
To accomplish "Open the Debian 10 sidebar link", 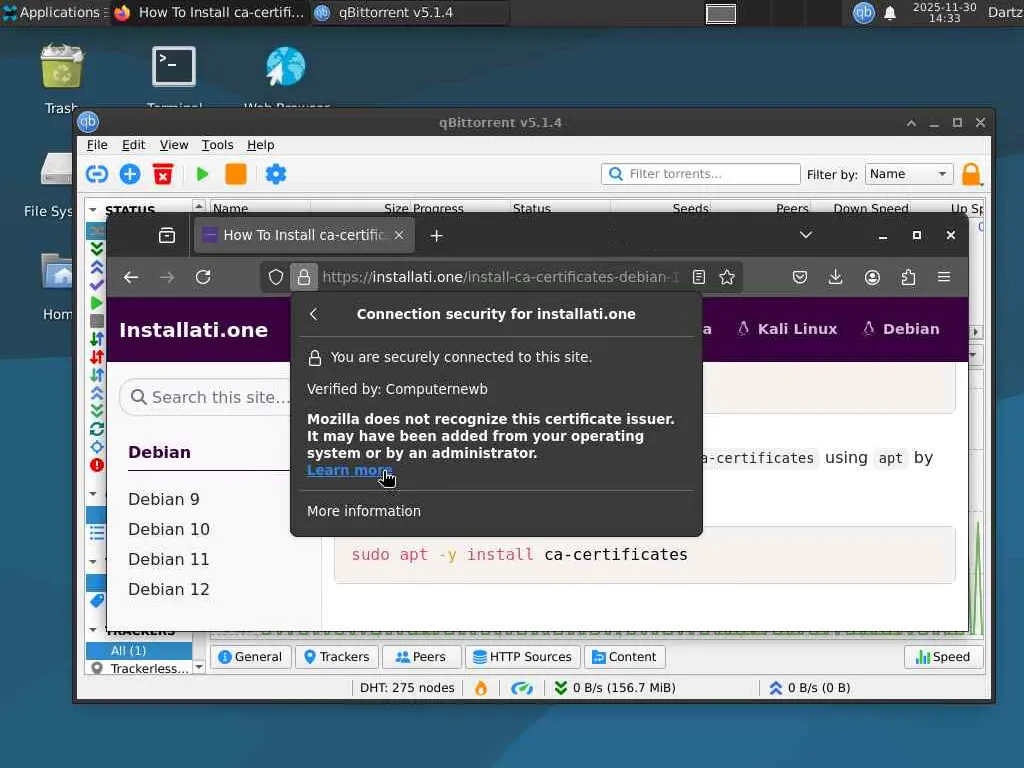I will (168, 530).
